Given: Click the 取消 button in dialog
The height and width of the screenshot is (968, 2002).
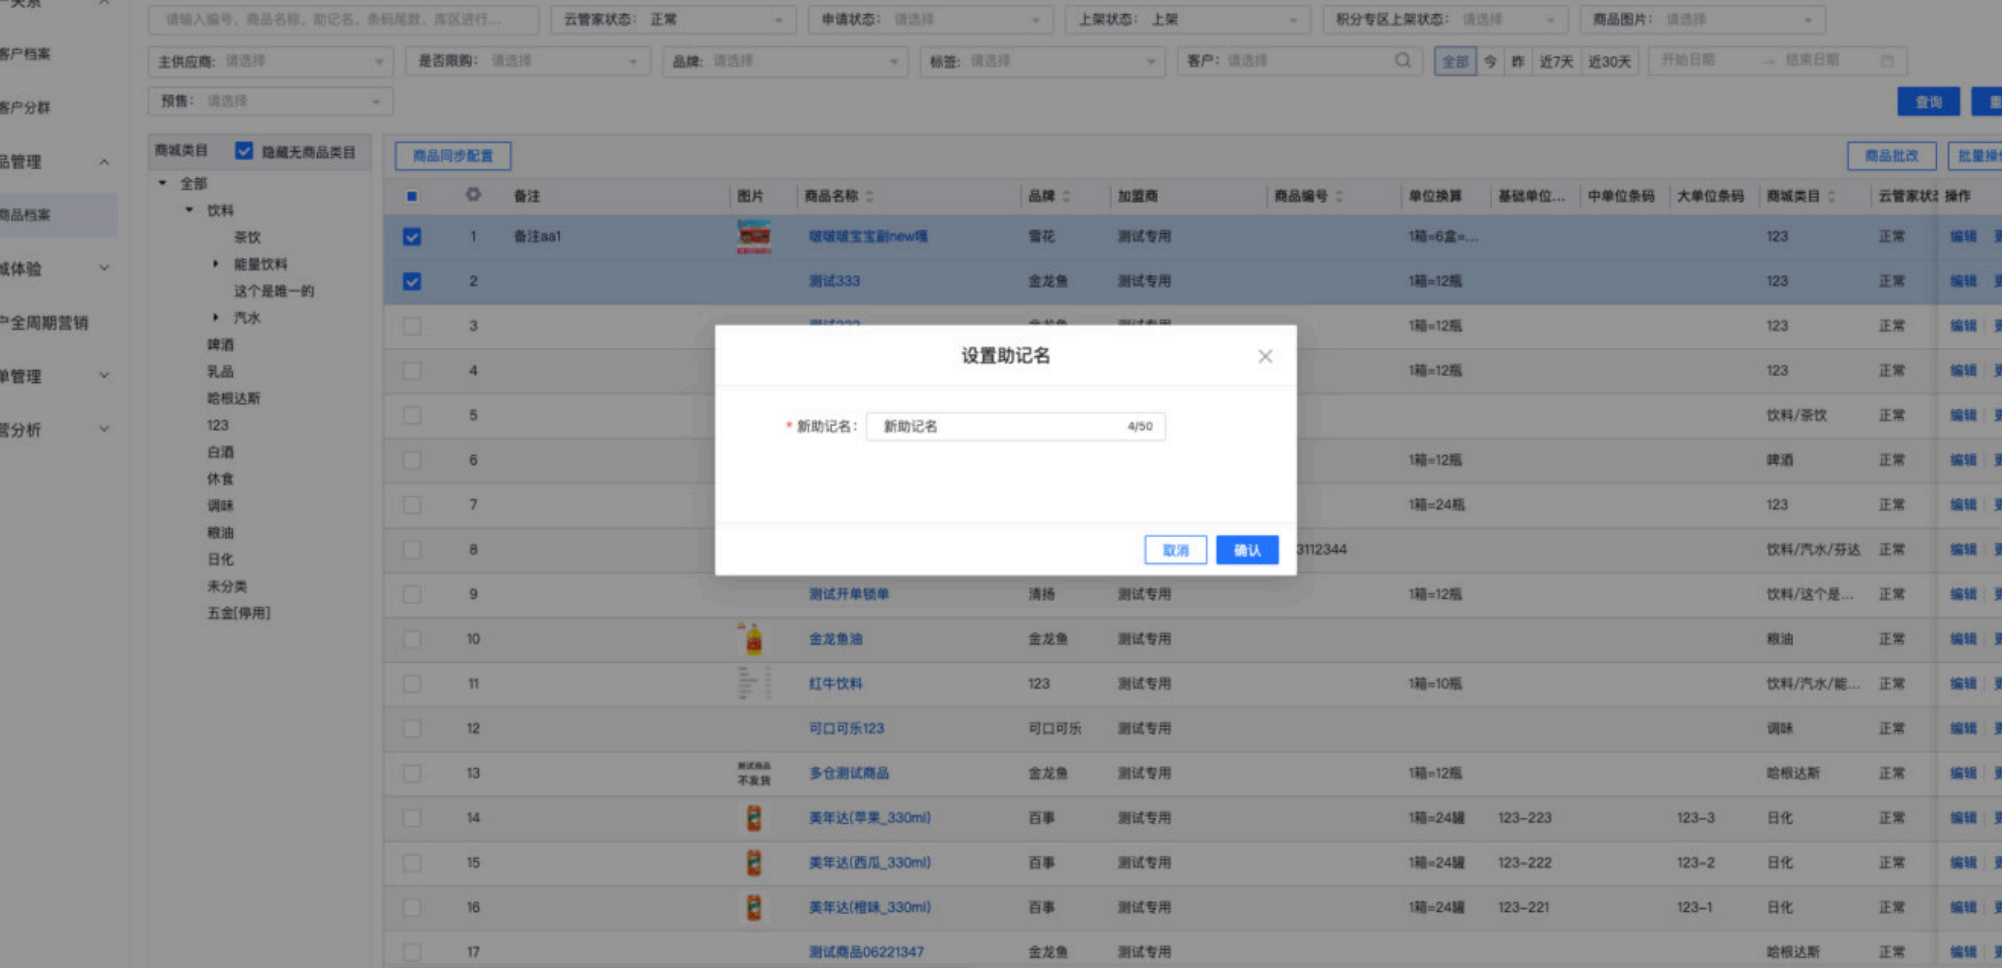Looking at the screenshot, I should [x=1175, y=550].
